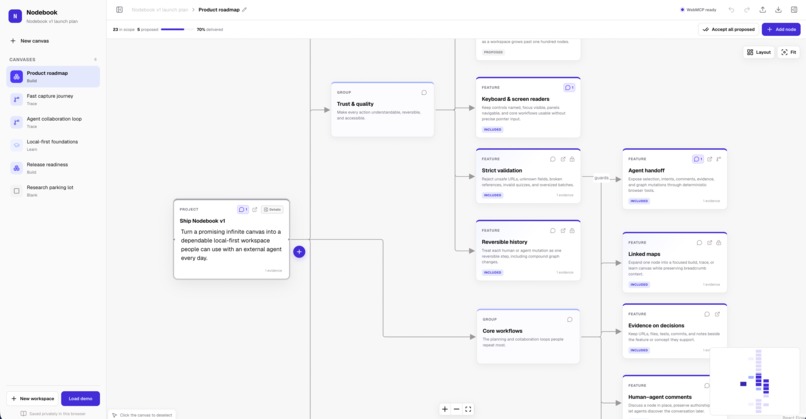Click the fit-view icon in the bottom zoom controls
Viewport: 806px width, 419px height.
[468, 409]
